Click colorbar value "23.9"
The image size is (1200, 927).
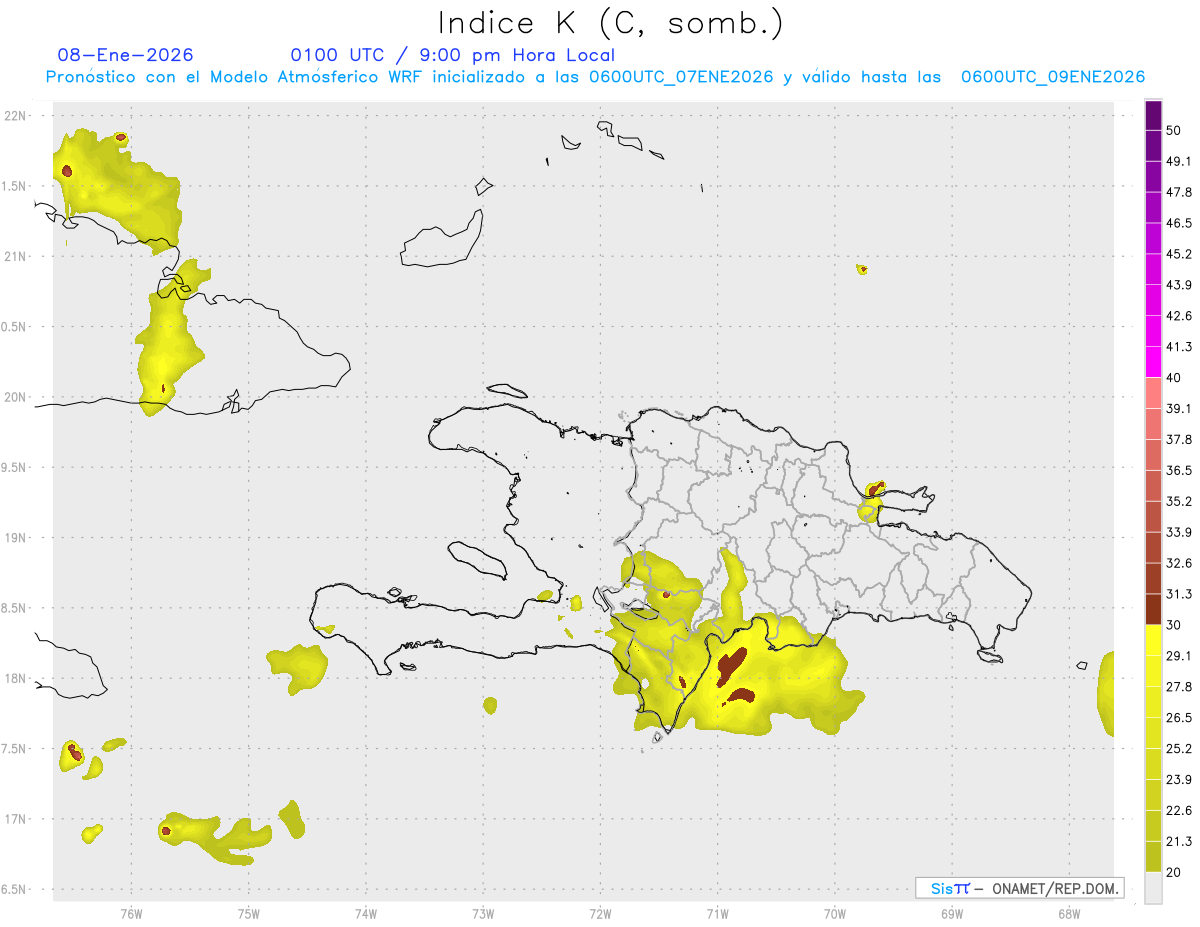pos(1179,780)
